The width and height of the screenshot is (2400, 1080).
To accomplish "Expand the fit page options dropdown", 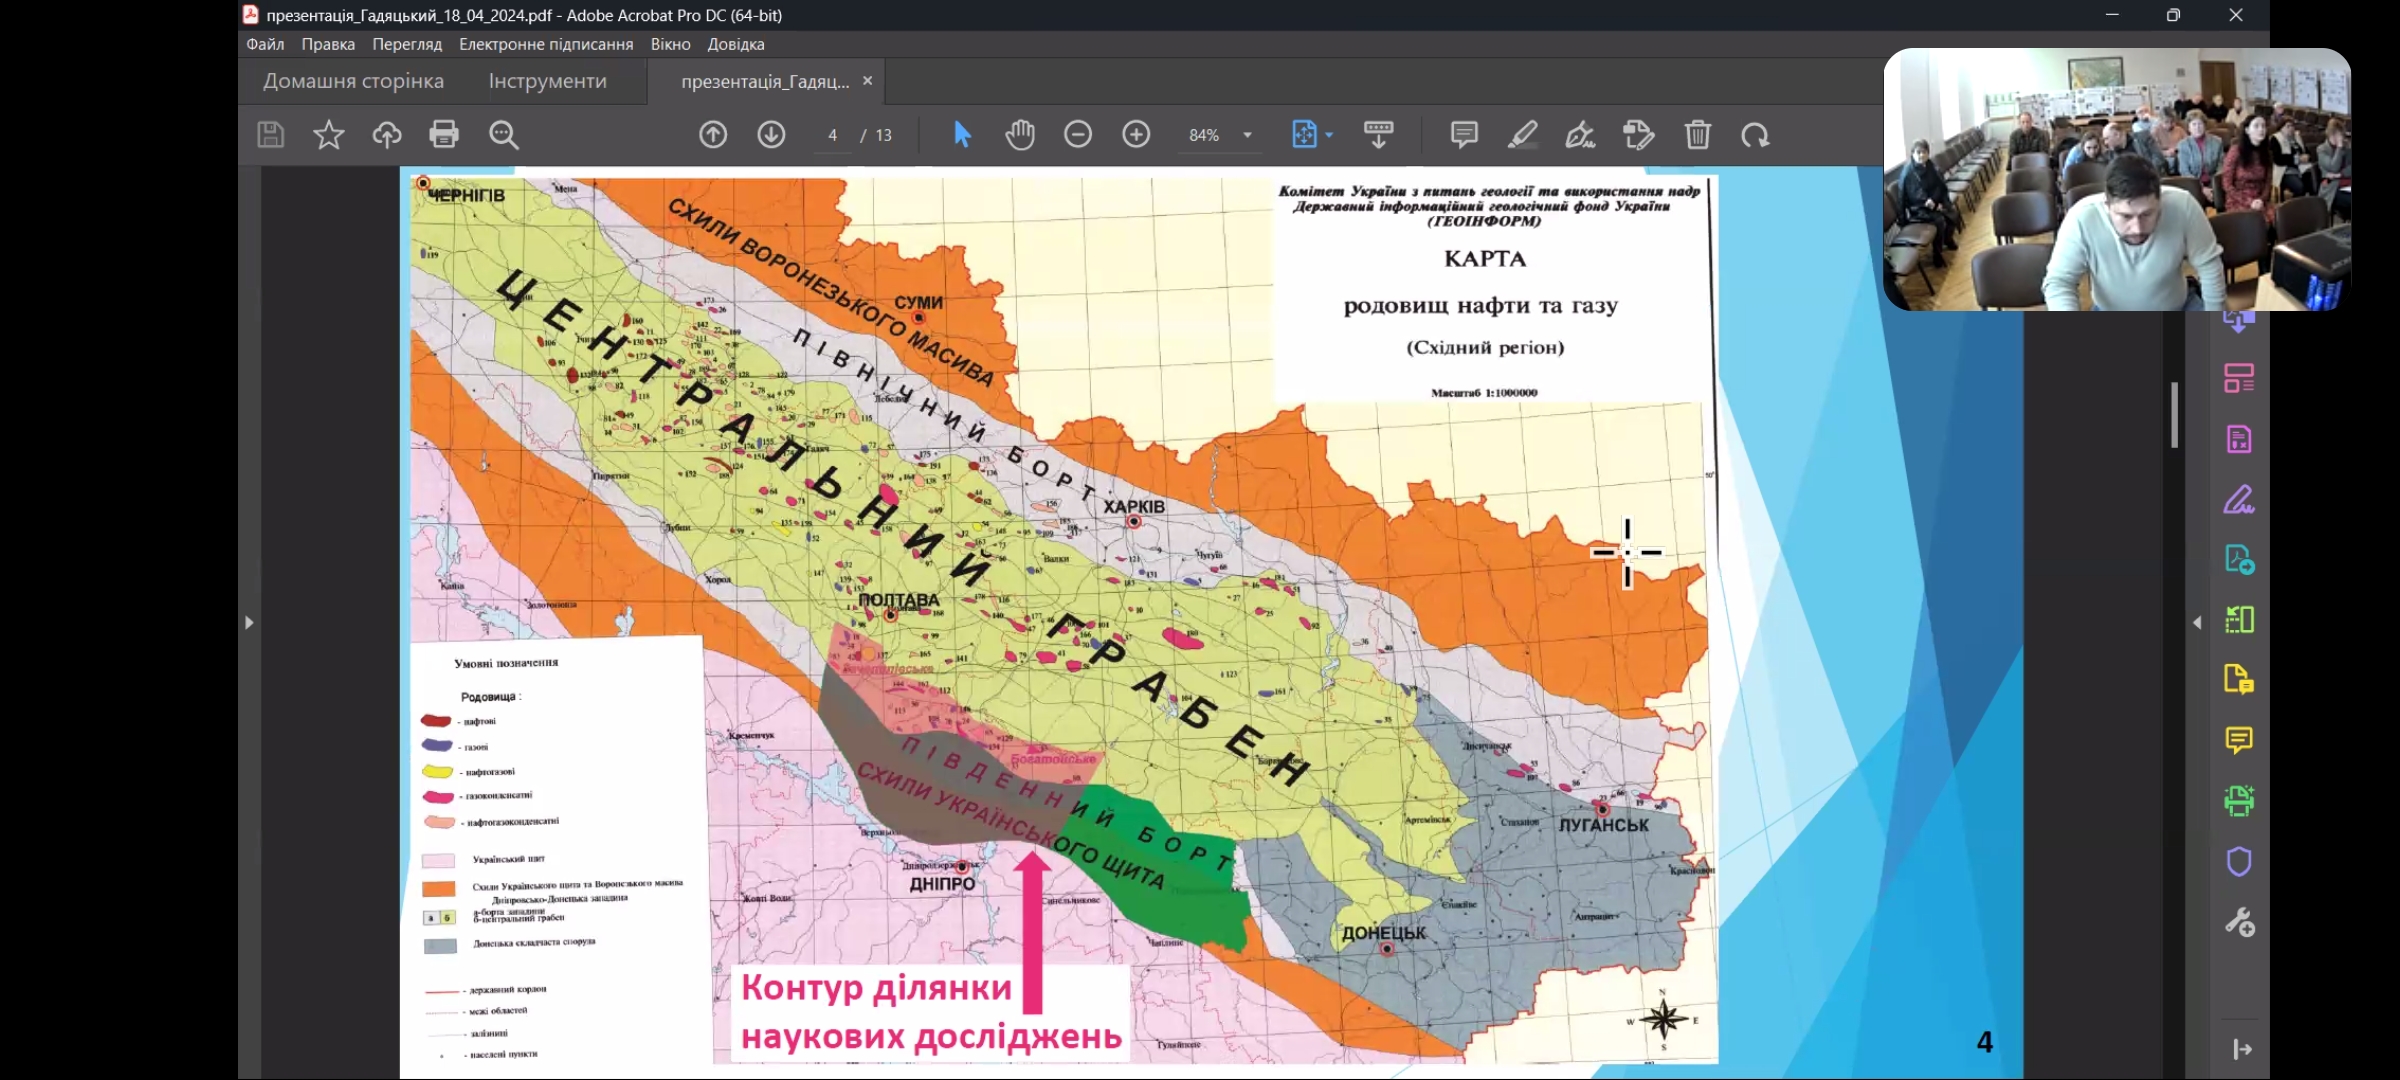I will point(1330,135).
